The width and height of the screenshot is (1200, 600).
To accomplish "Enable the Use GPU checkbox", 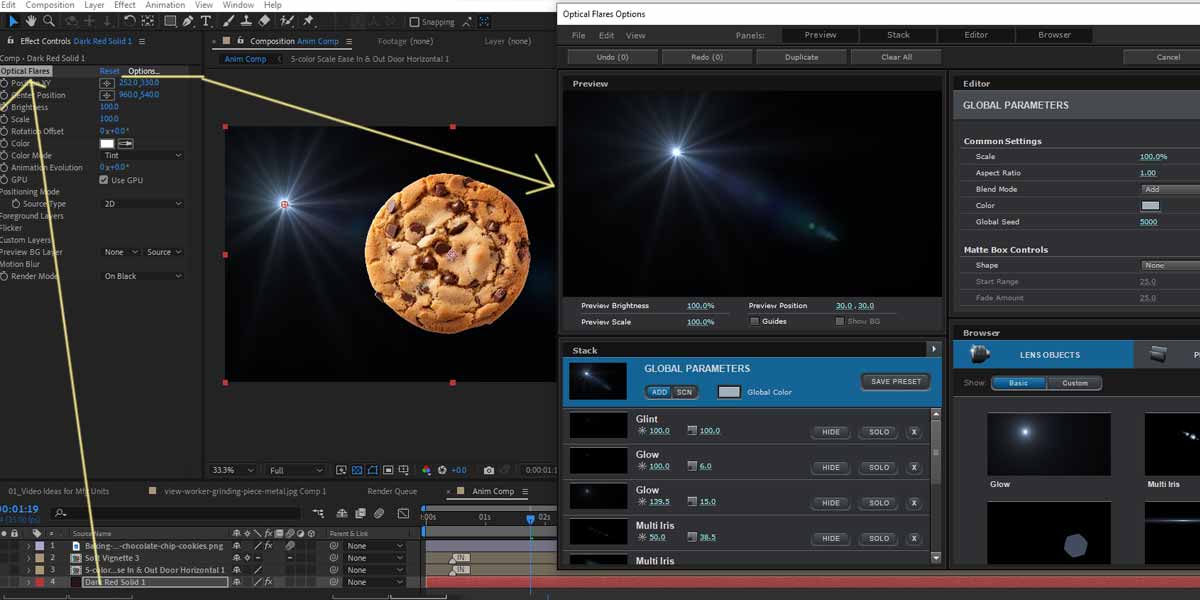I will coord(103,180).
